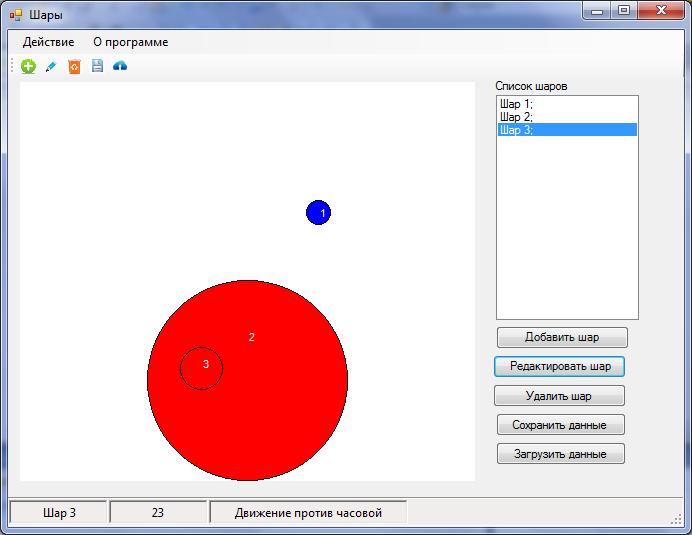The image size is (692, 535).
Task: Click the Список шаров label
Action: click(x=531, y=86)
